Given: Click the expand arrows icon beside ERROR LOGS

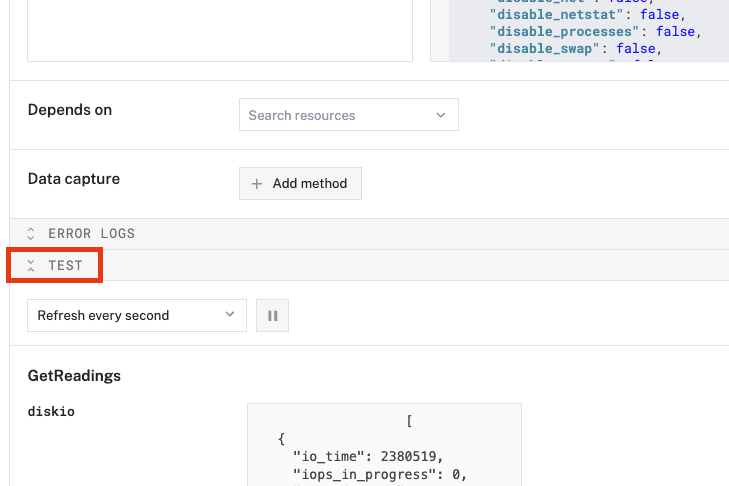Looking at the screenshot, I should coord(31,234).
